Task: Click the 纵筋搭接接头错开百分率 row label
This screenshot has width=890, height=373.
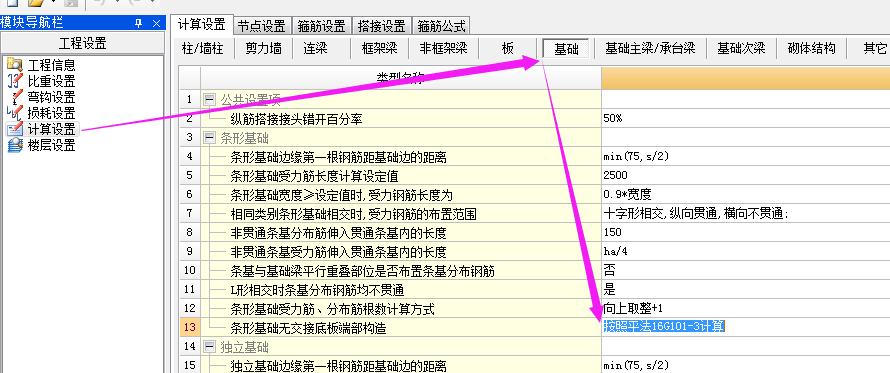Action: tap(296, 119)
